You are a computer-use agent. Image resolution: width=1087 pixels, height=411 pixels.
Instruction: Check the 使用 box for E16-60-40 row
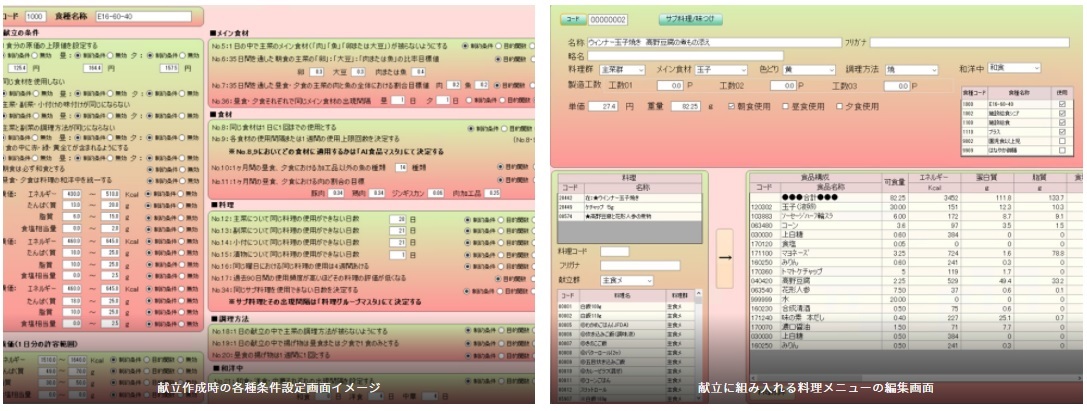1060,103
